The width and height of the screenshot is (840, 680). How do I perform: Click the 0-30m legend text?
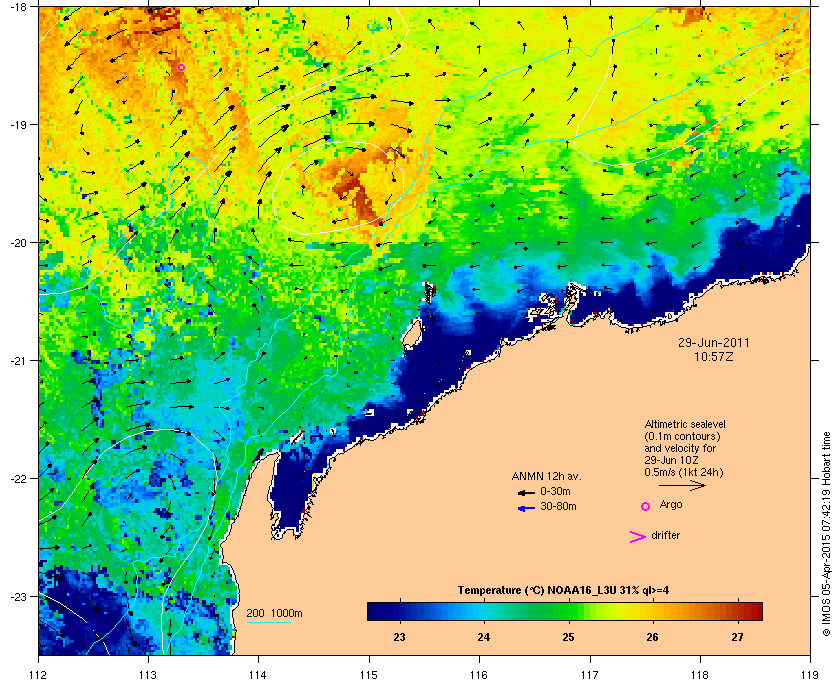555,491
